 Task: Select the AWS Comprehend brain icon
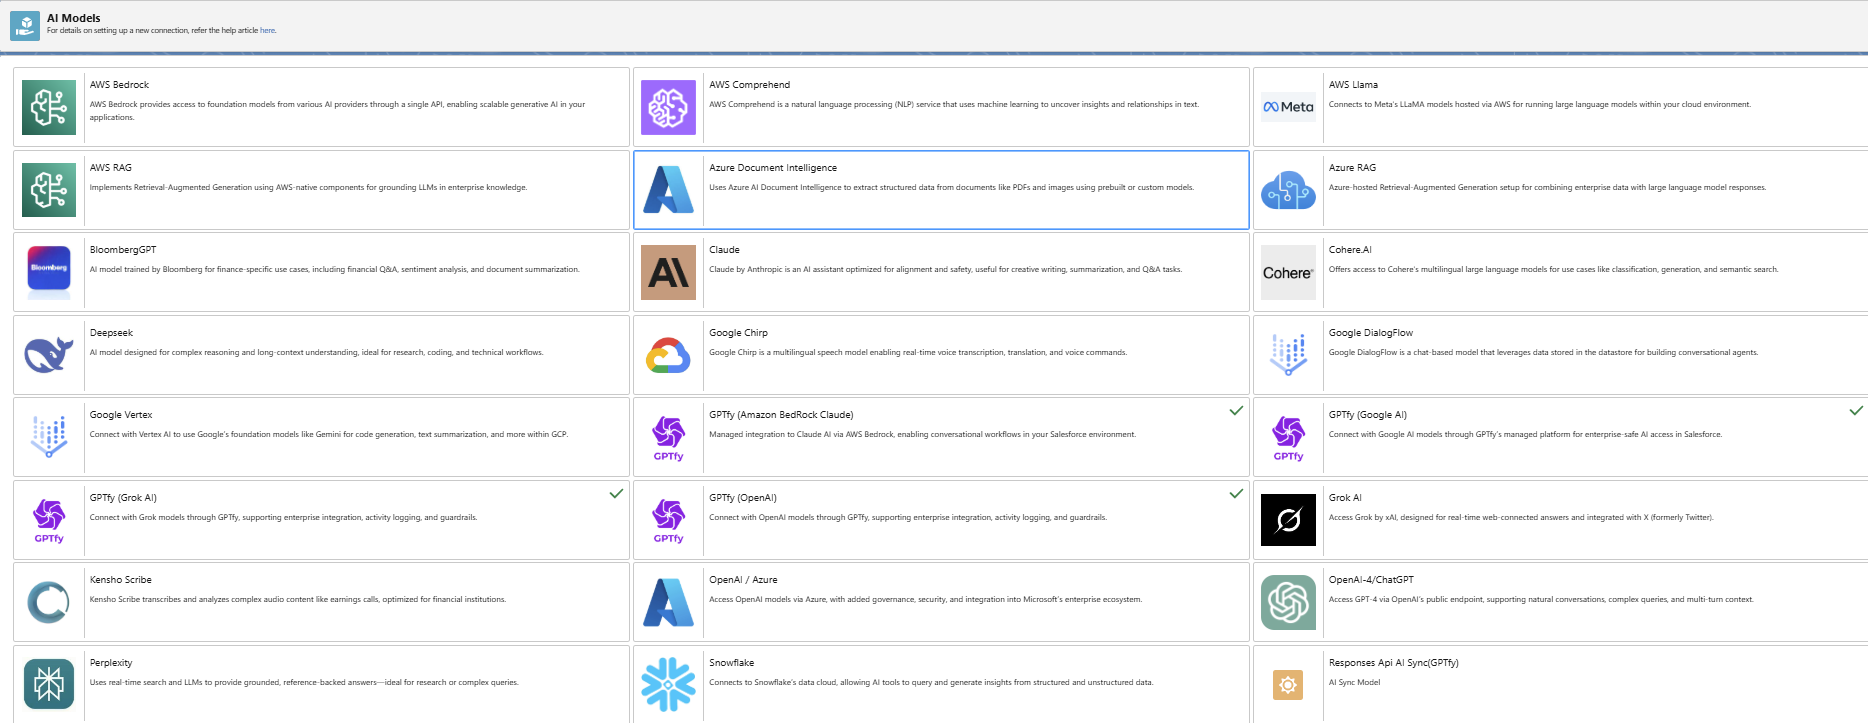668,107
